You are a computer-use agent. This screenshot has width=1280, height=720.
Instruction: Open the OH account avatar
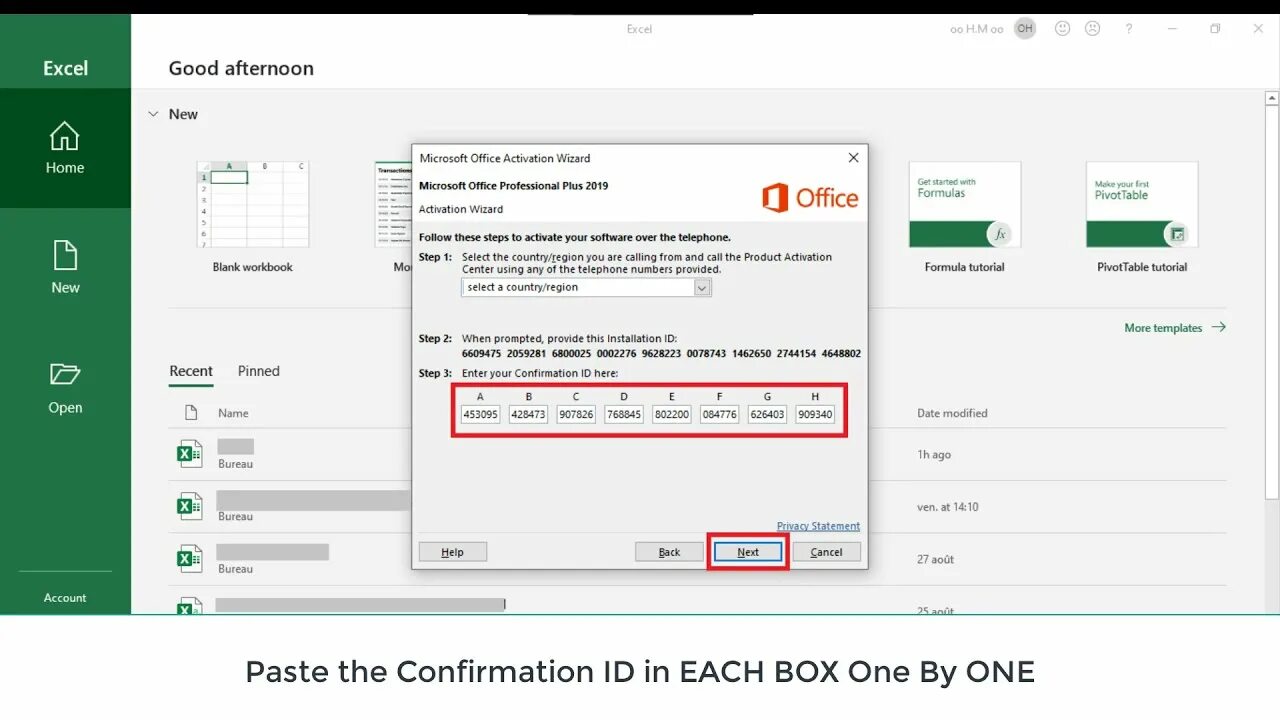coord(1025,29)
